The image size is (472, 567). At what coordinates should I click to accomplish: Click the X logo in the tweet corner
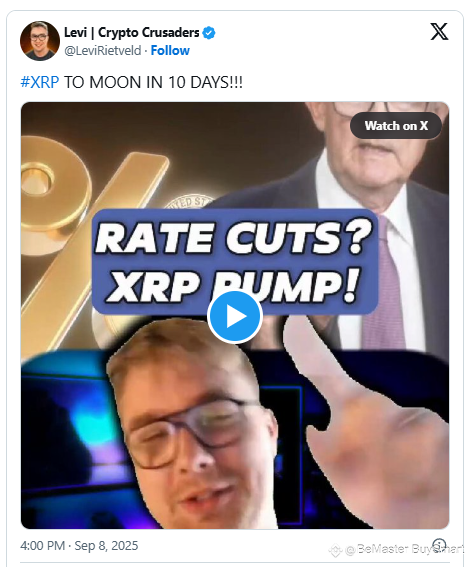click(439, 31)
